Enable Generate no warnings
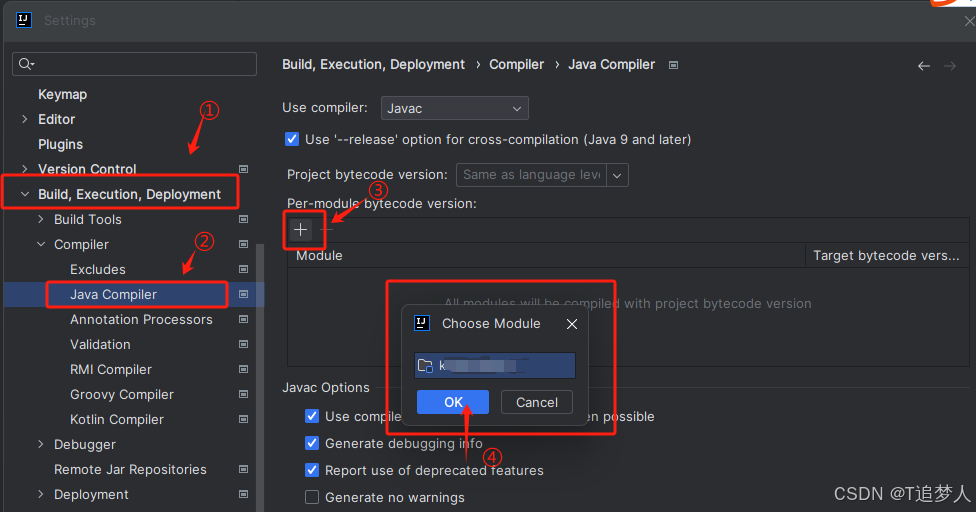The width and height of the screenshot is (976, 512). point(312,497)
